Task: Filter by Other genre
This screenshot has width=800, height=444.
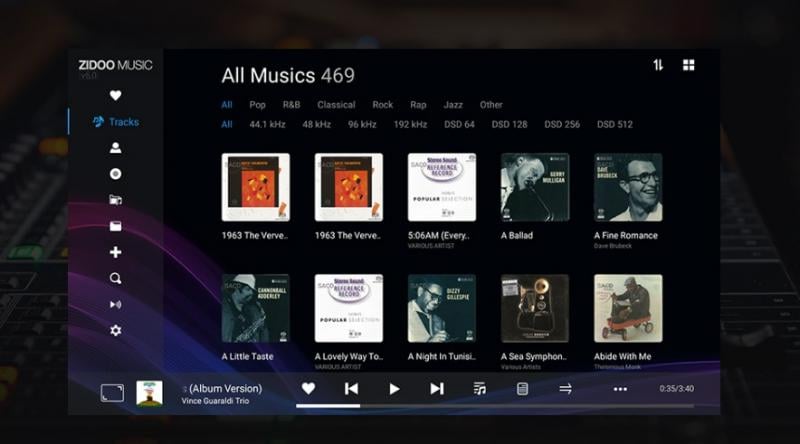Action: pyautogui.click(x=491, y=105)
